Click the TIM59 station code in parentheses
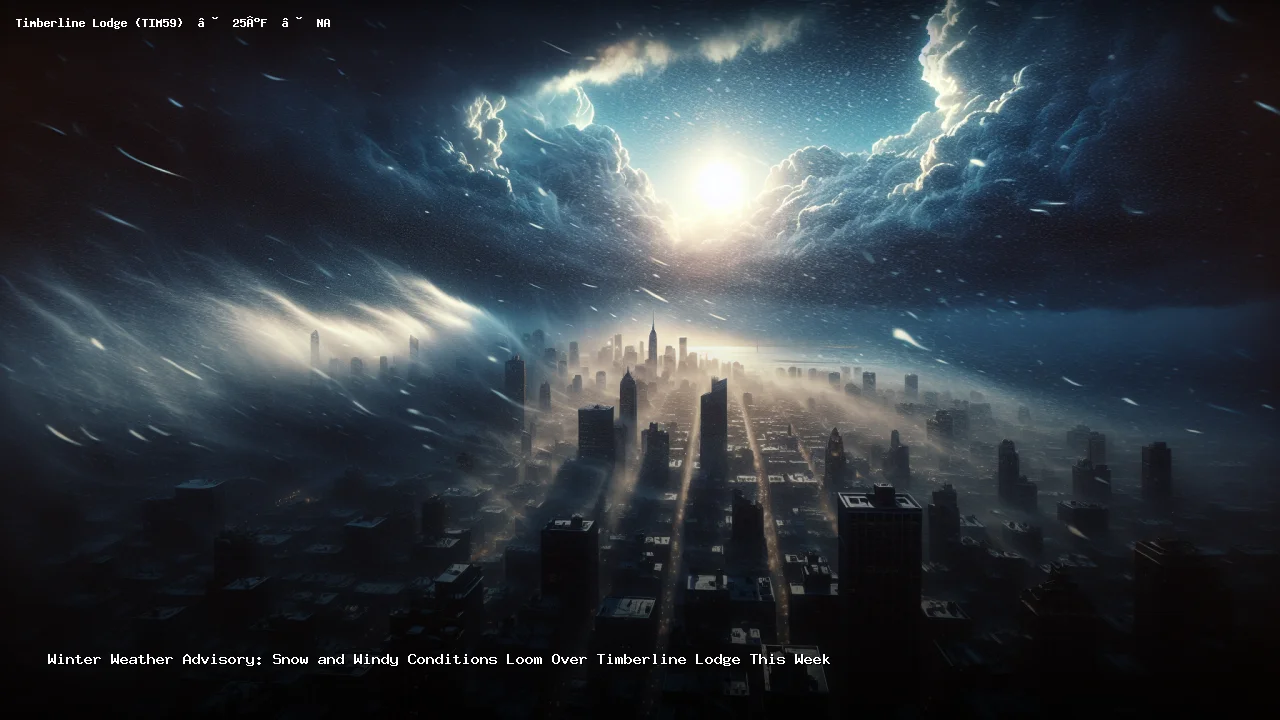 coord(158,23)
